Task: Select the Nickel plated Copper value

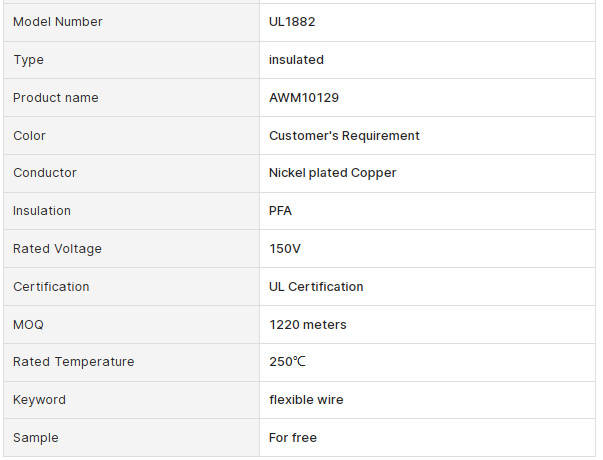Action: 332,173
